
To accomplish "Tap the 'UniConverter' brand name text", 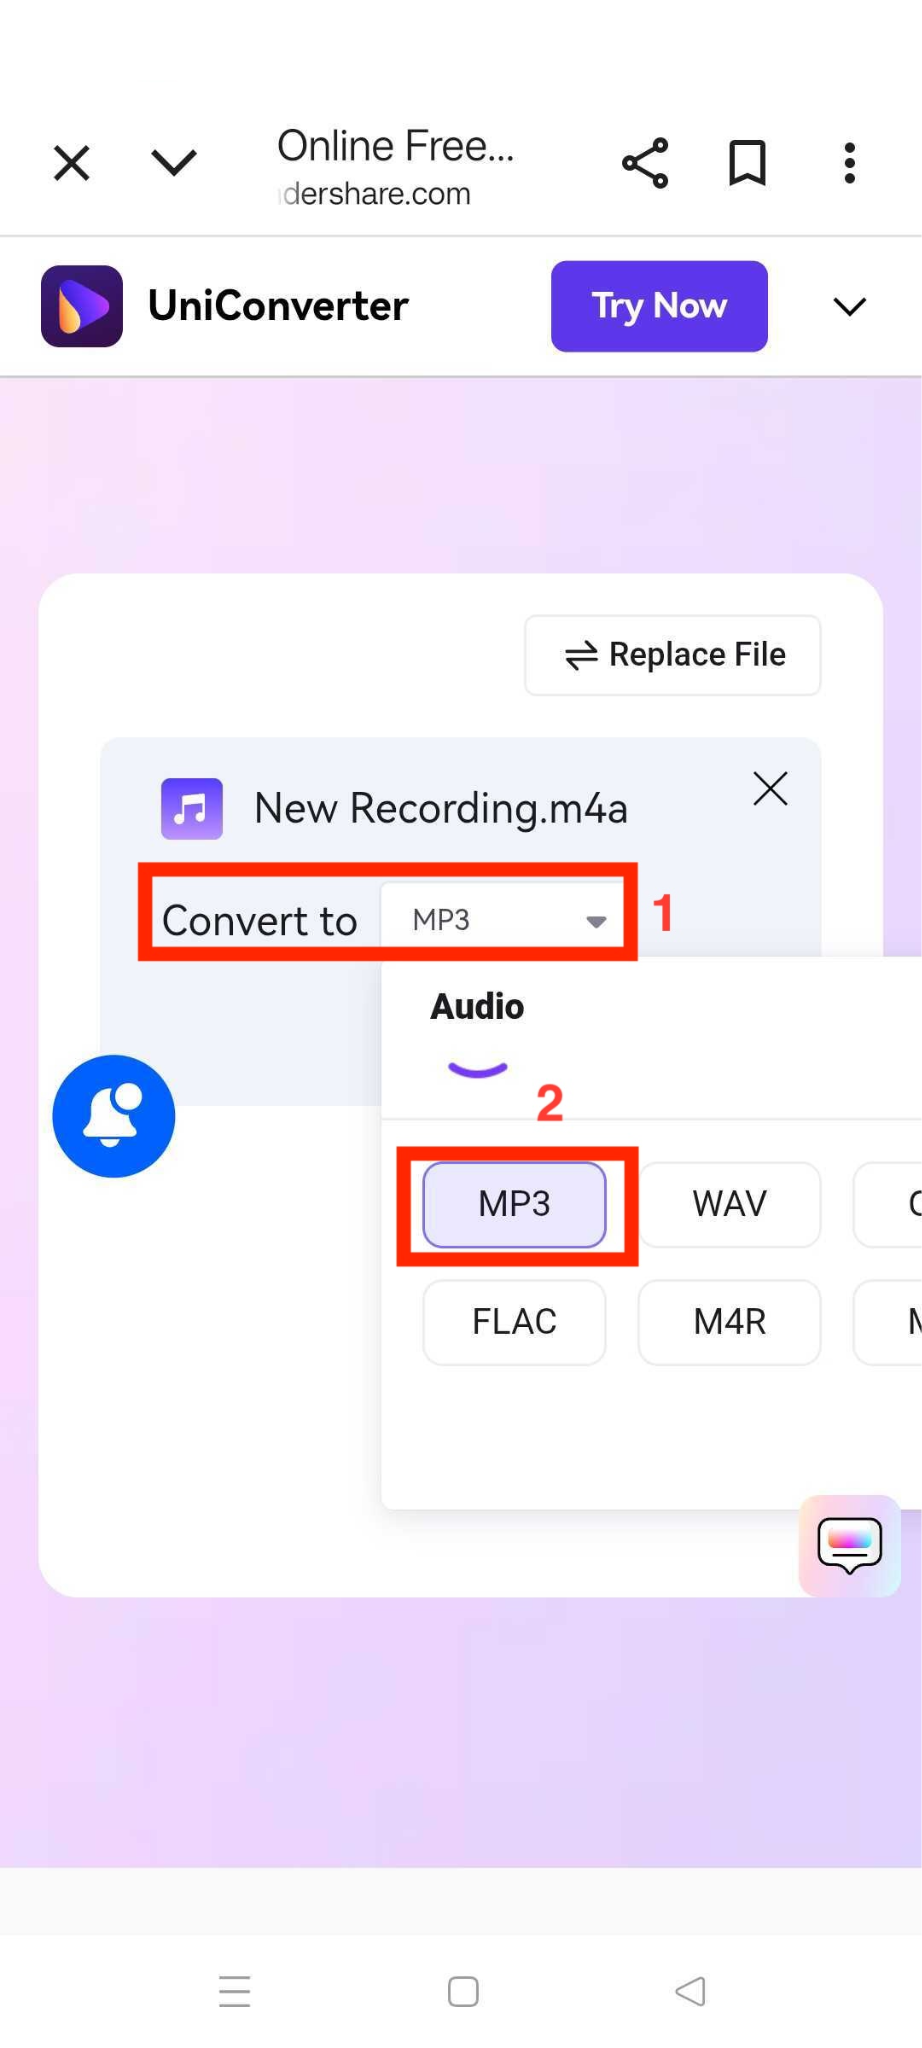I will [x=278, y=306].
